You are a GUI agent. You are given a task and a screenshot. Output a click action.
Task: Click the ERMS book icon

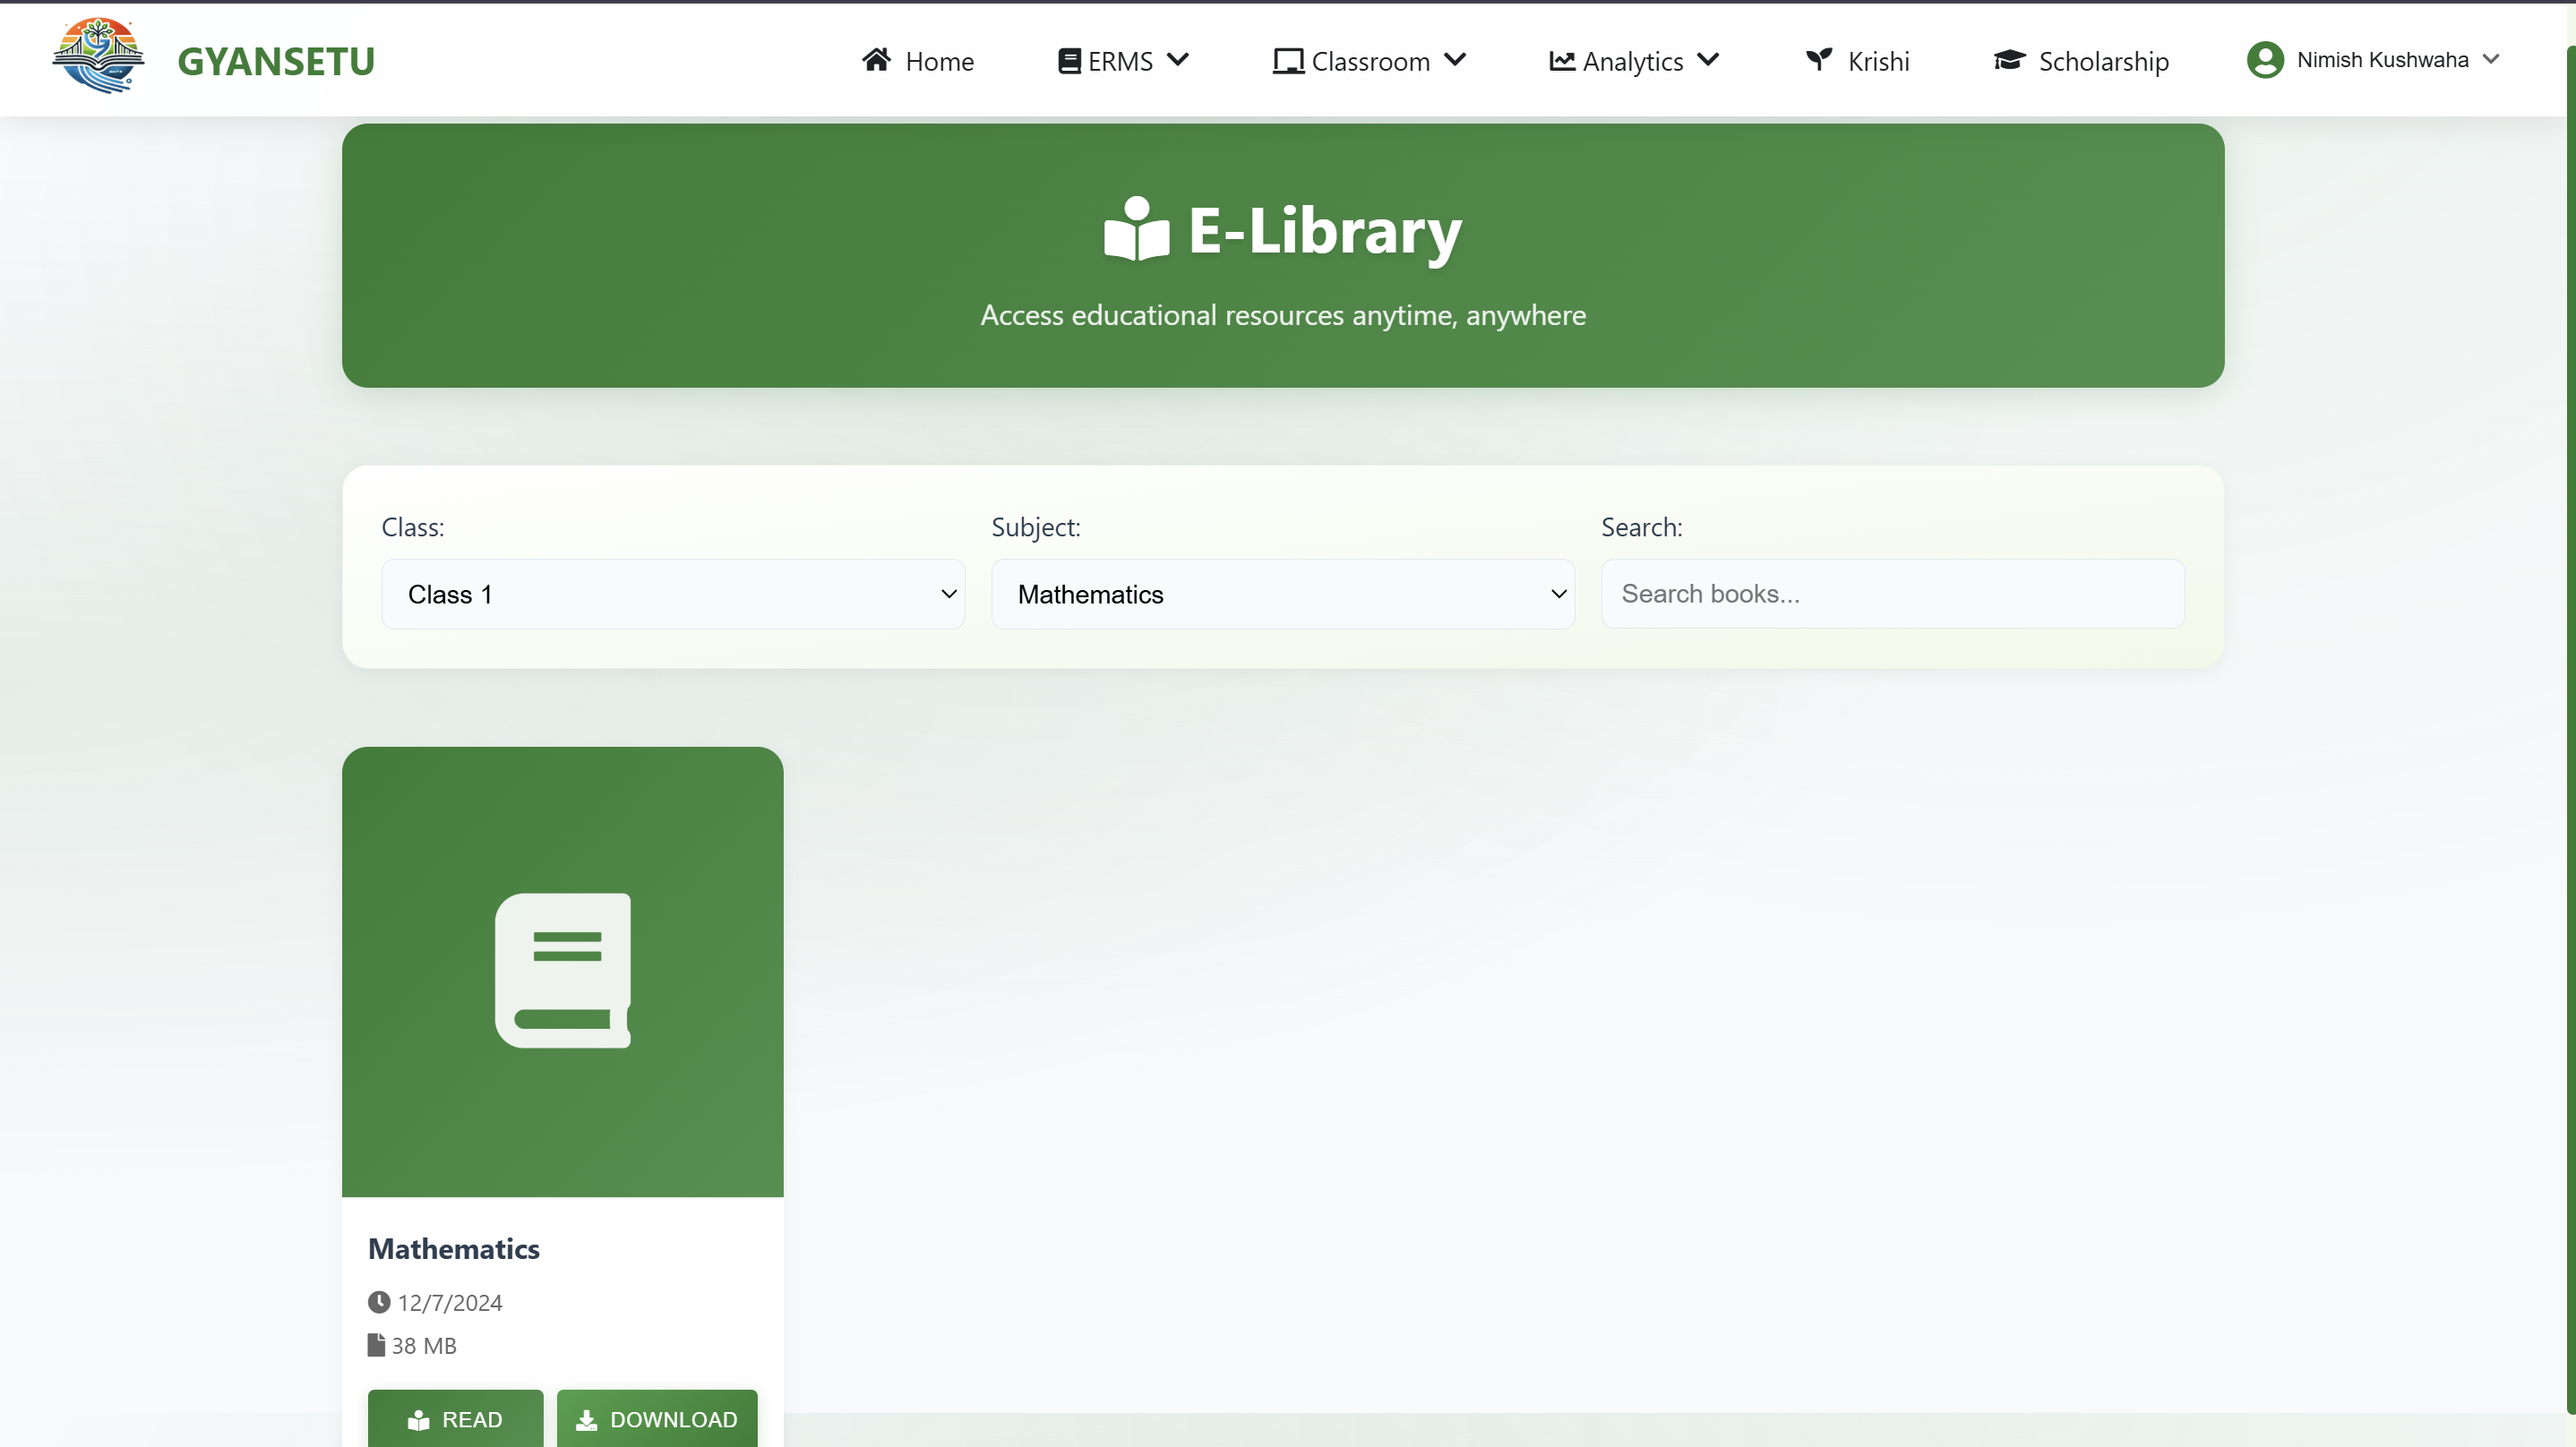1069,61
